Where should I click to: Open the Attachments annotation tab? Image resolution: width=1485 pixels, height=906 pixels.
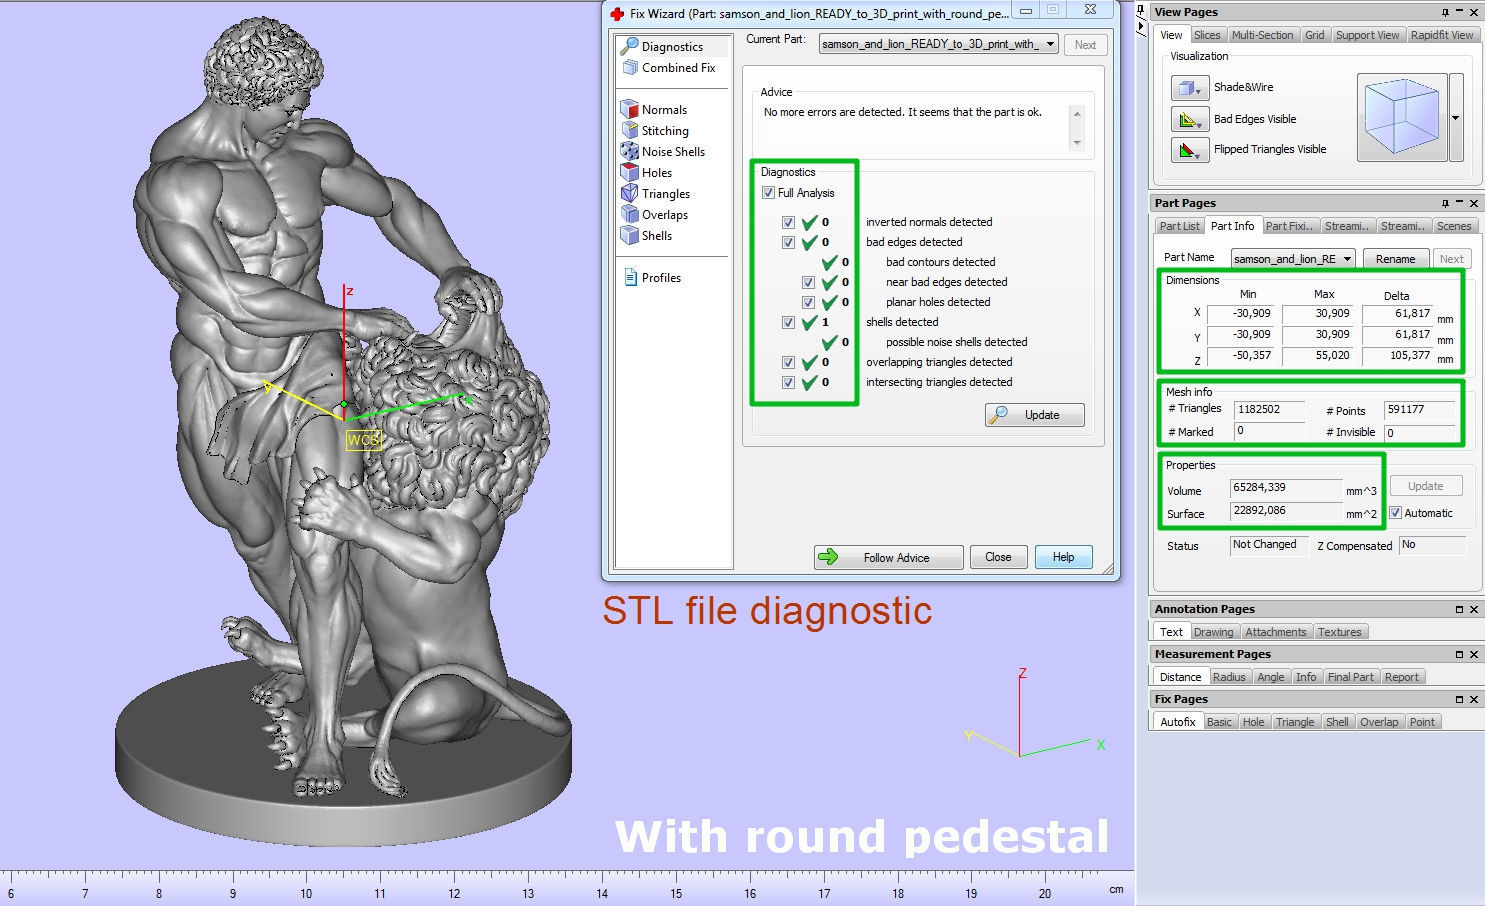click(x=1275, y=632)
